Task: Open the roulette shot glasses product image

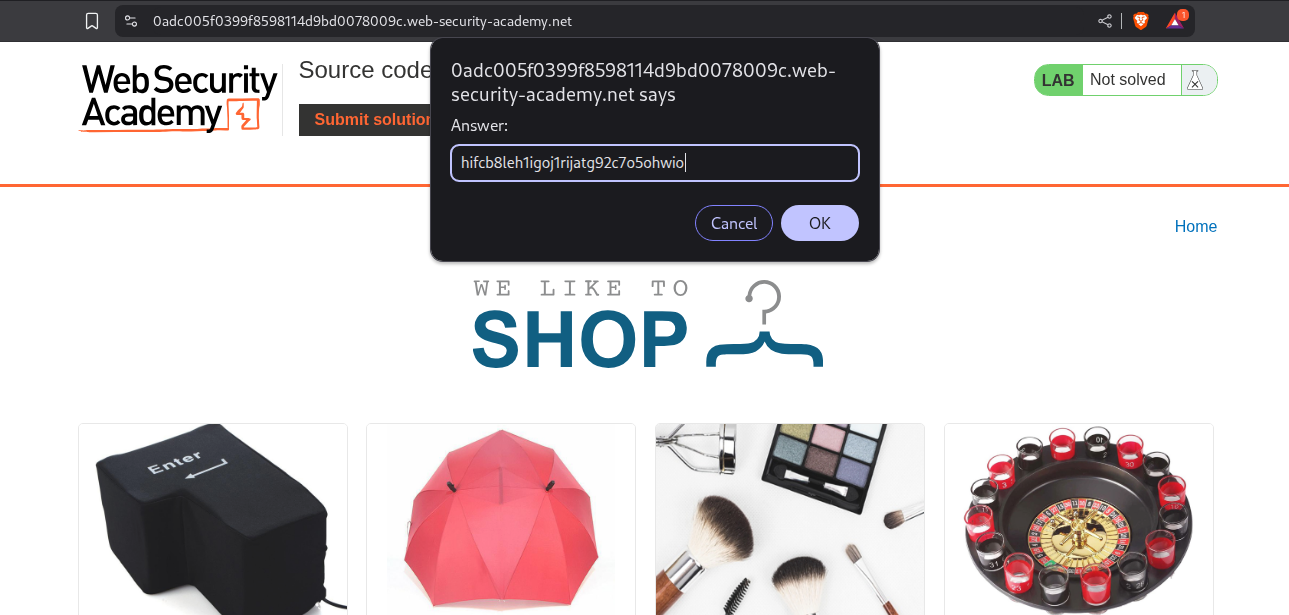Action: pyautogui.click(x=1079, y=519)
